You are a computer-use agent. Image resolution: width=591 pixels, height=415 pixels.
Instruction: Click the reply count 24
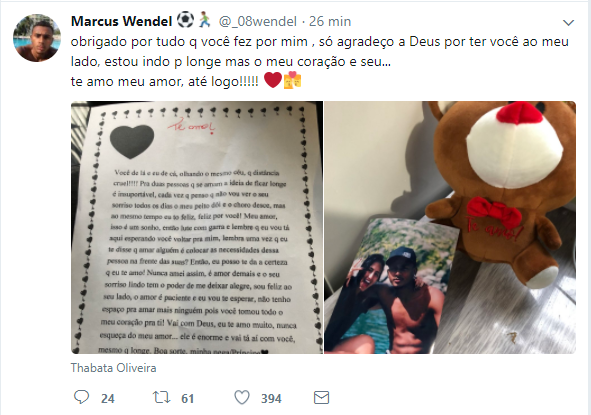pyautogui.click(x=107, y=398)
